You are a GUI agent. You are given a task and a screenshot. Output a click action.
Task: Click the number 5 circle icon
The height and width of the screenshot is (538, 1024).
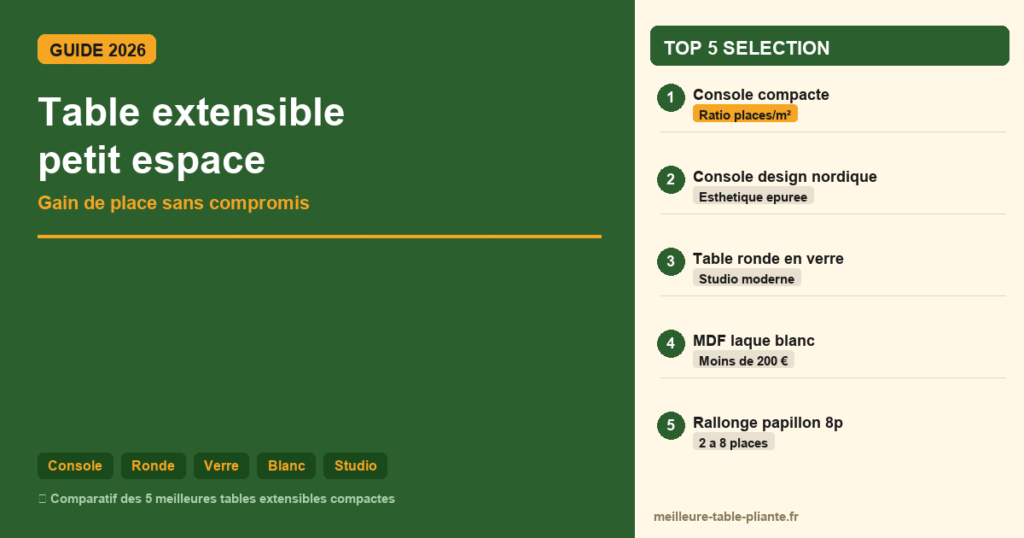pyautogui.click(x=671, y=426)
